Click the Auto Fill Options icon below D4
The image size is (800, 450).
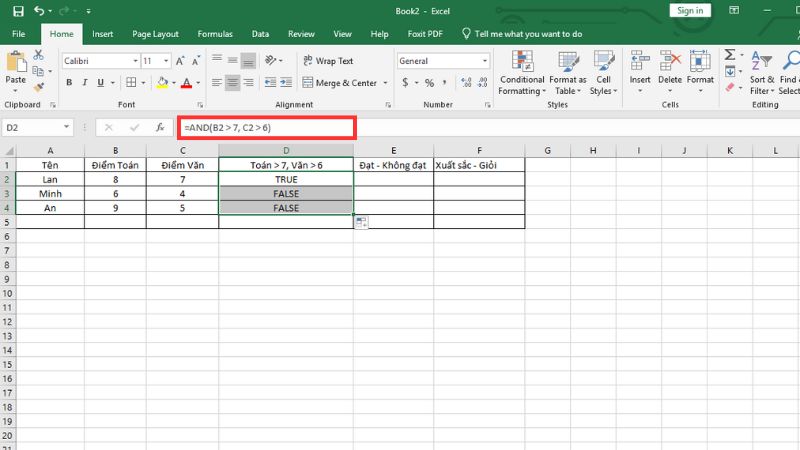pyautogui.click(x=360, y=222)
